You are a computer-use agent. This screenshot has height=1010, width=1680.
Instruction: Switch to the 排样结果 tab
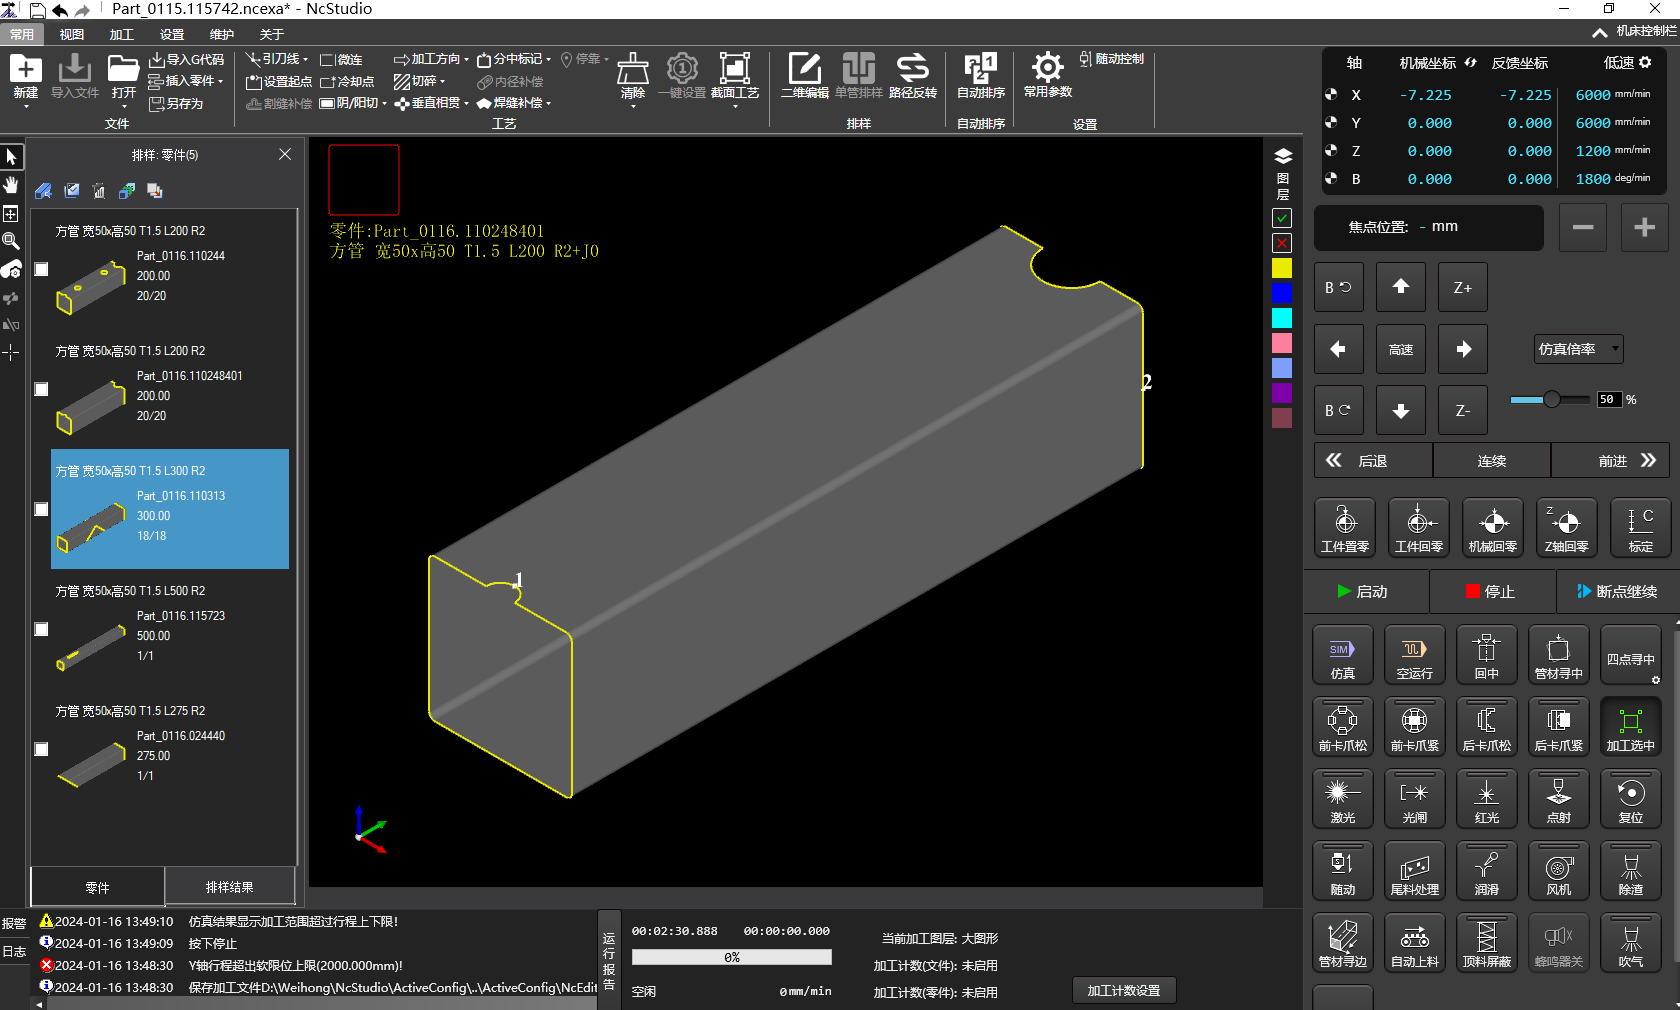[x=229, y=887]
